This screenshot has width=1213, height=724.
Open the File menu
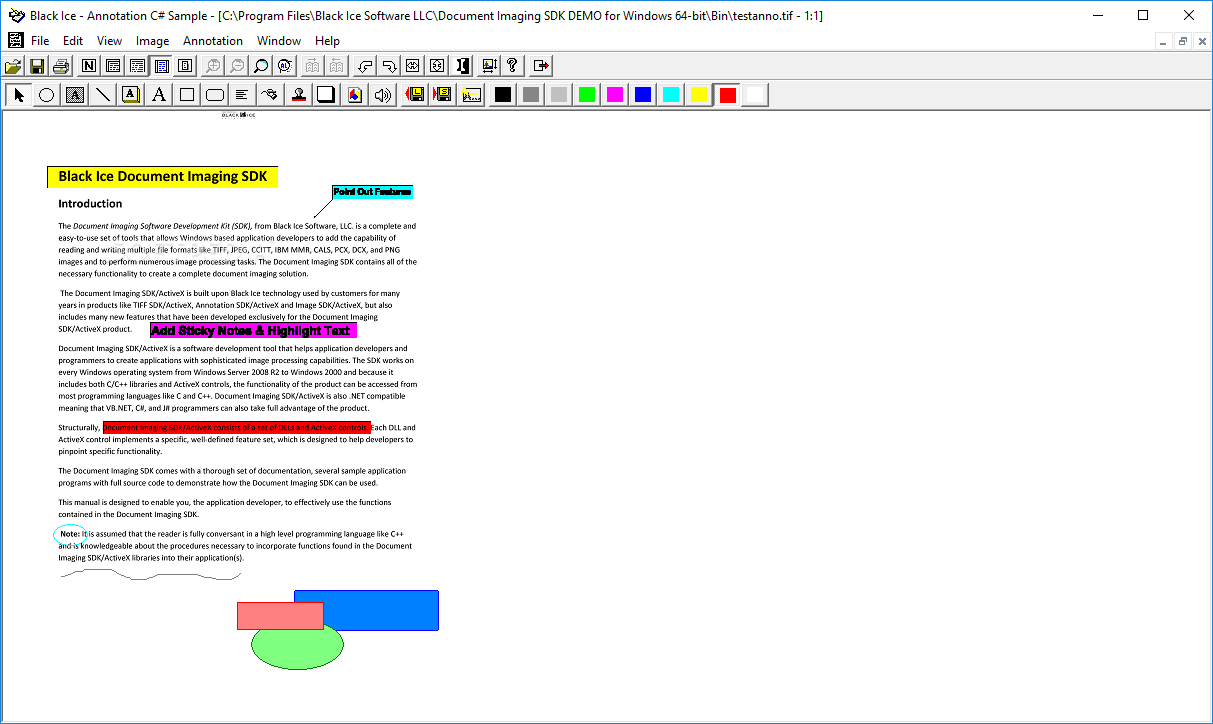(x=40, y=41)
